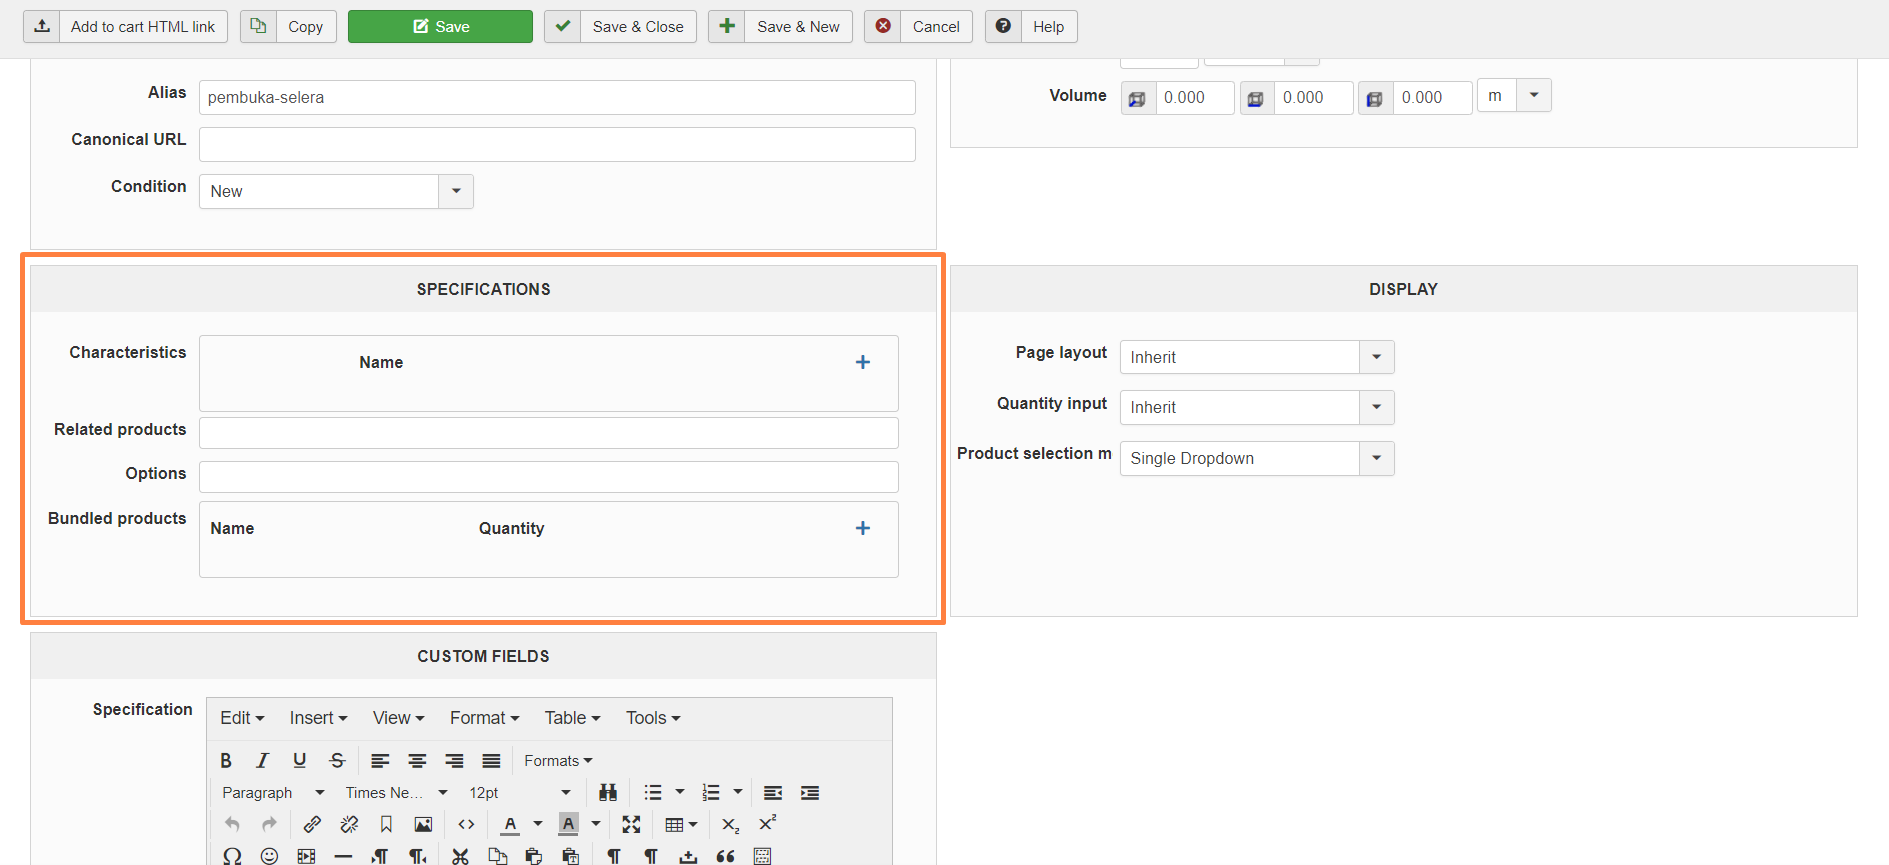Click Add to cart HTML link button
1889x865 pixels.
point(125,27)
